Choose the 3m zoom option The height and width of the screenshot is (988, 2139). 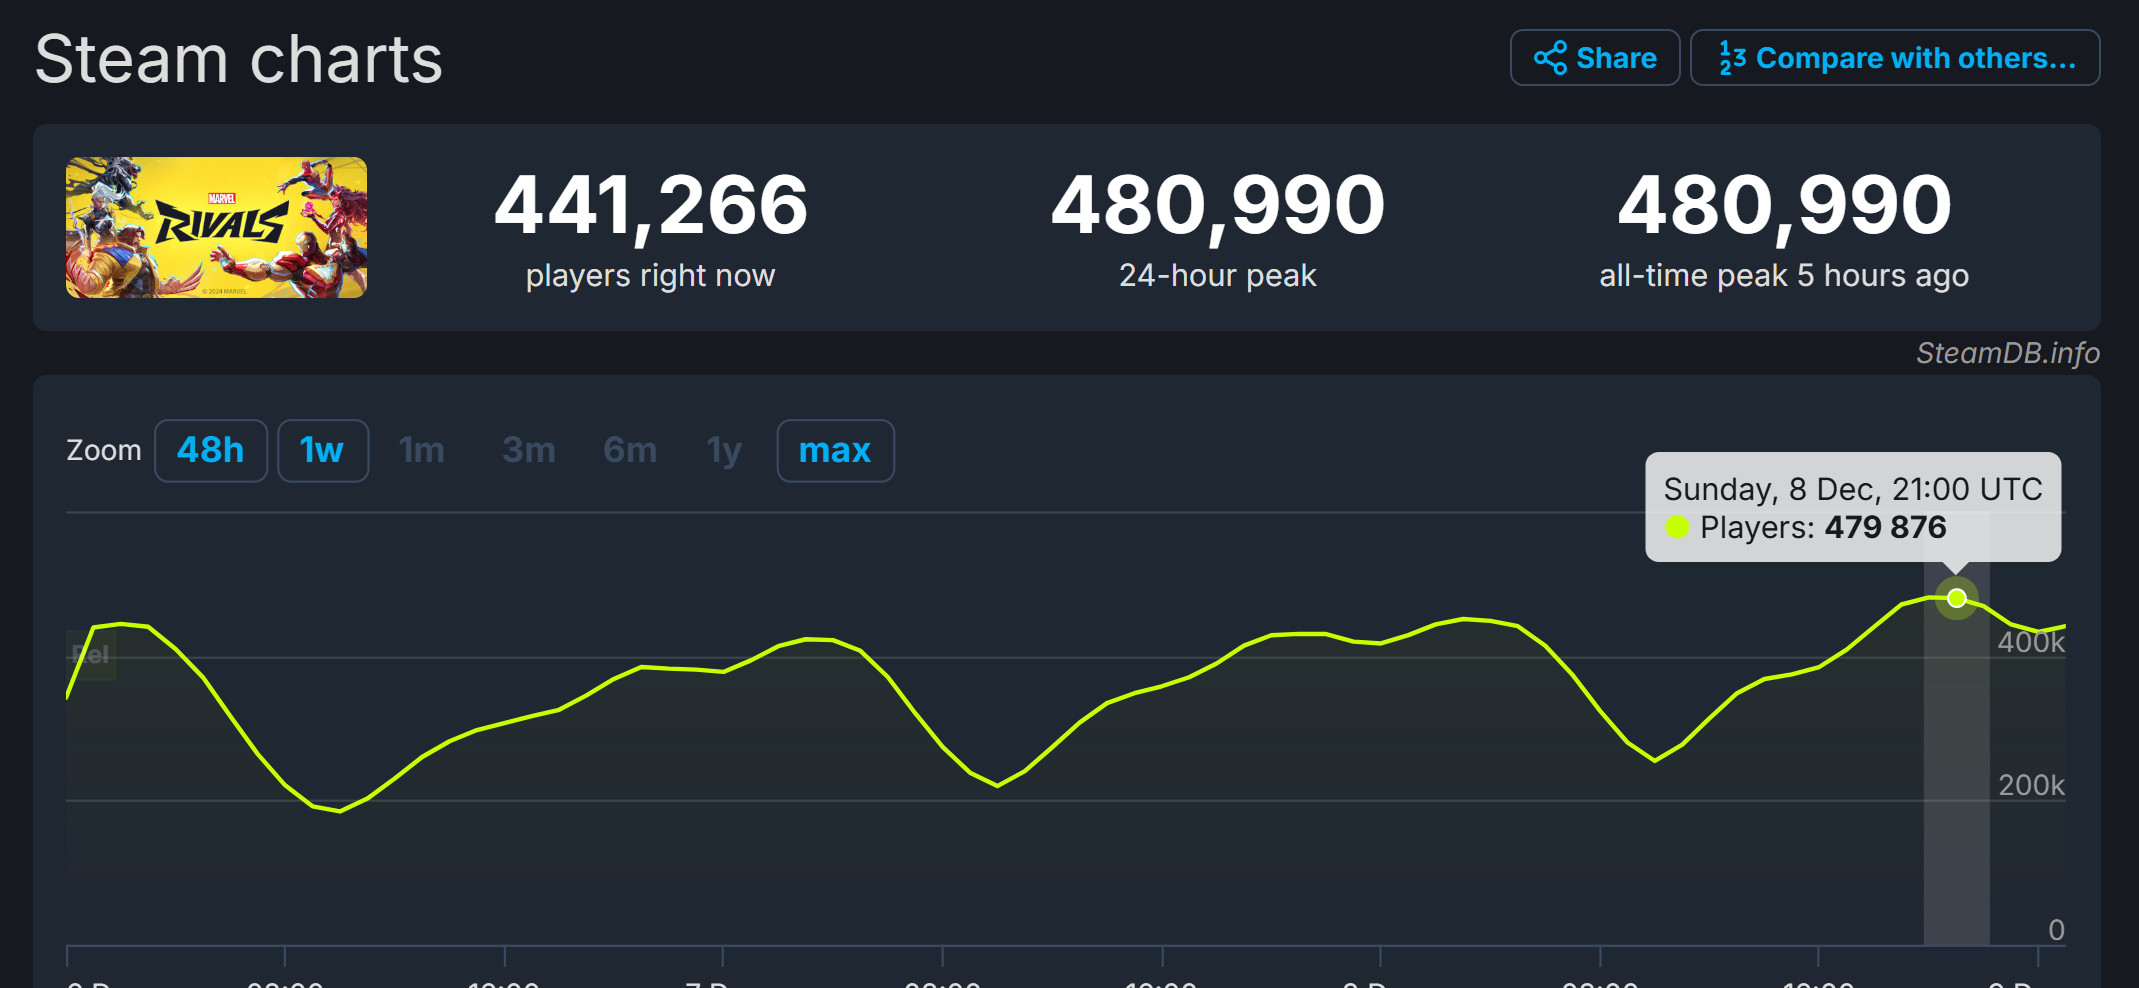click(527, 451)
